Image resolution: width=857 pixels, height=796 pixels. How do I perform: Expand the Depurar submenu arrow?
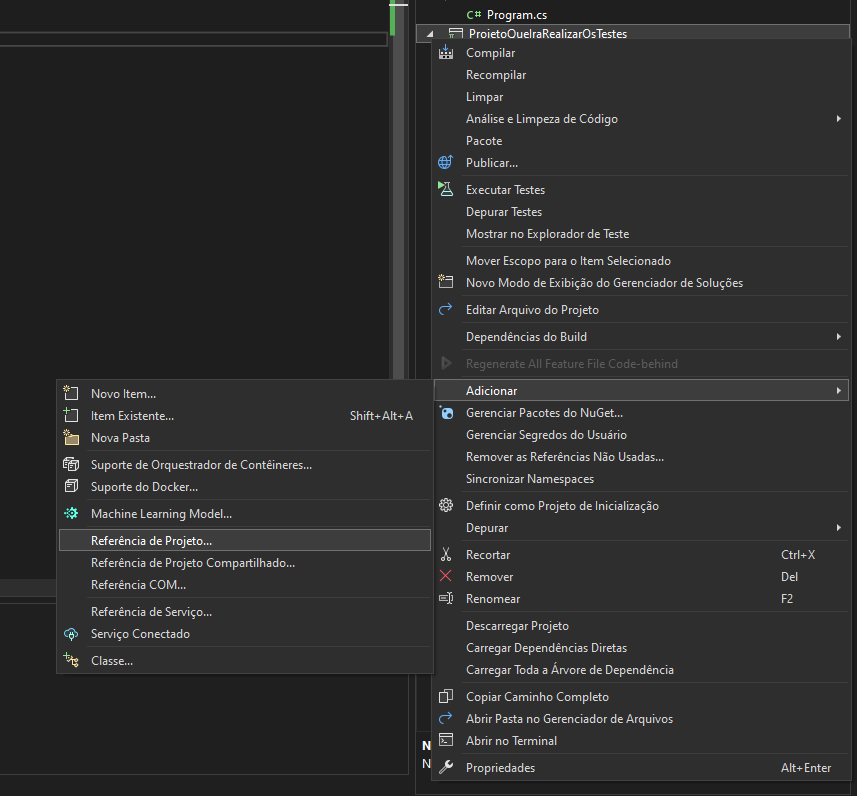838,528
